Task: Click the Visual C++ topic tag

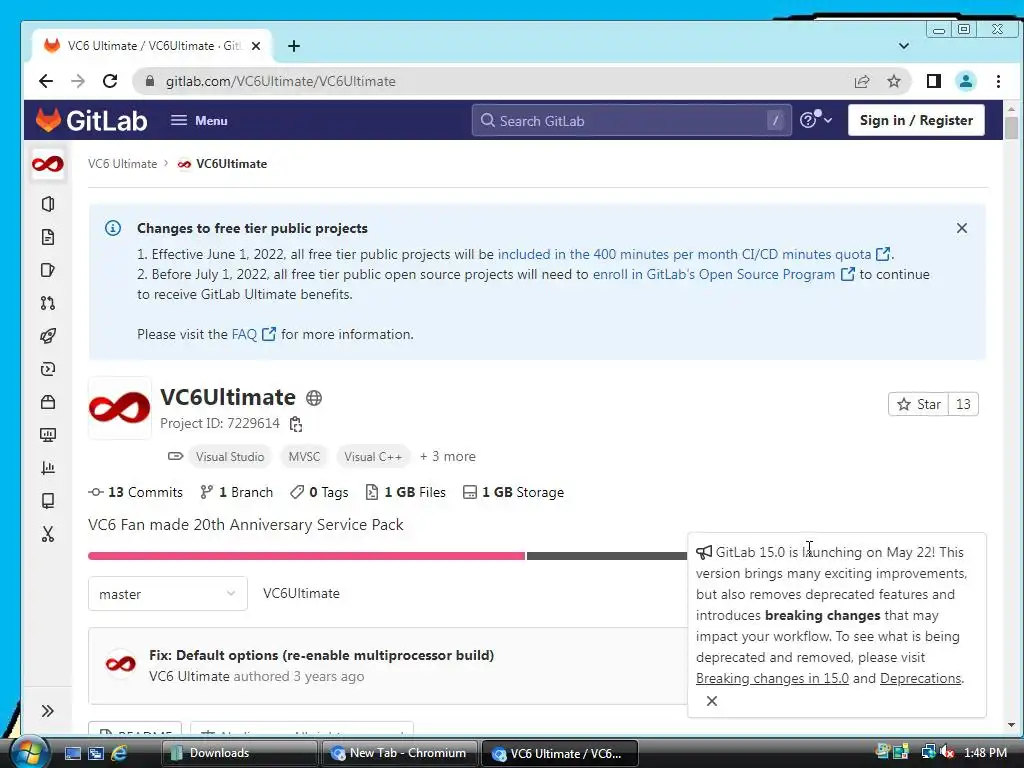Action: coord(373,456)
